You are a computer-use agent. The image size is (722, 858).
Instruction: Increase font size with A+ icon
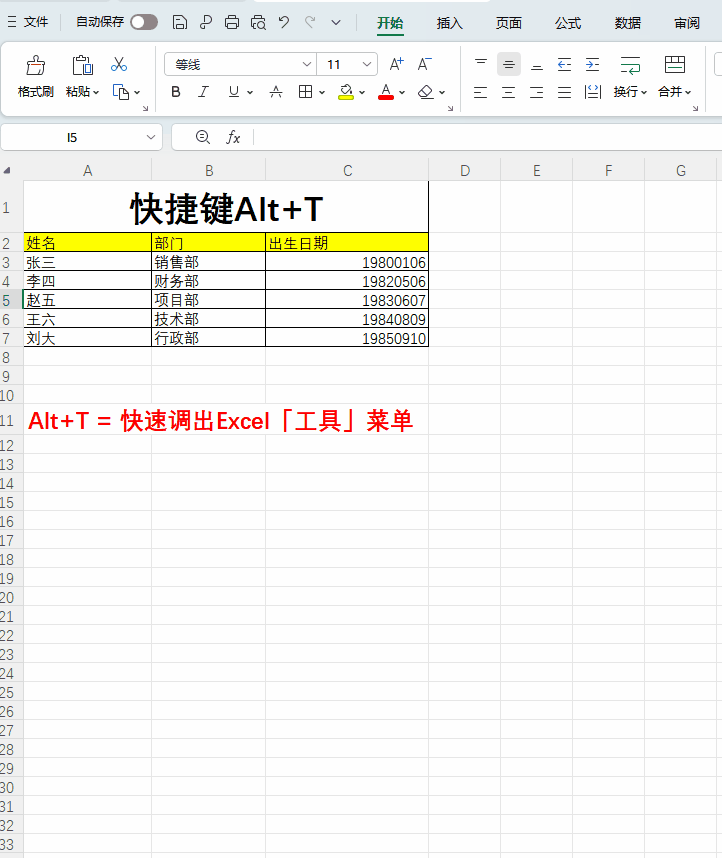point(396,65)
